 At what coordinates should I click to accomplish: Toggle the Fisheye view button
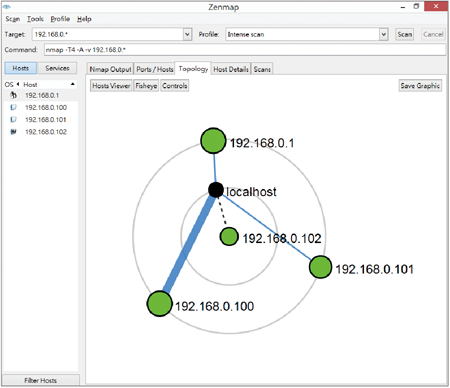(x=146, y=86)
